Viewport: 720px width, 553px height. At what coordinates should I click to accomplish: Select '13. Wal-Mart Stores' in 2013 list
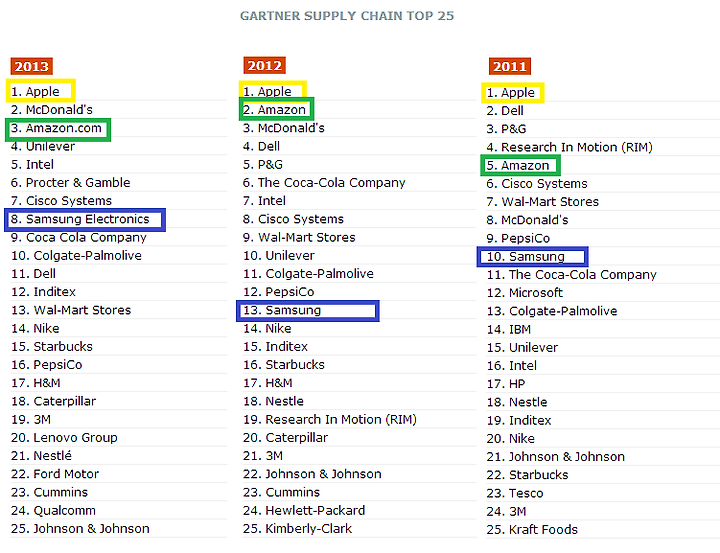click(71, 310)
